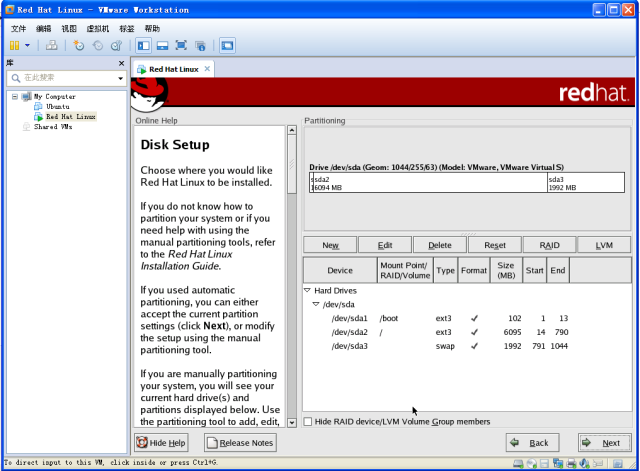Click the Delete partition button
The width and height of the screenshot is (640, 471).
440,245
